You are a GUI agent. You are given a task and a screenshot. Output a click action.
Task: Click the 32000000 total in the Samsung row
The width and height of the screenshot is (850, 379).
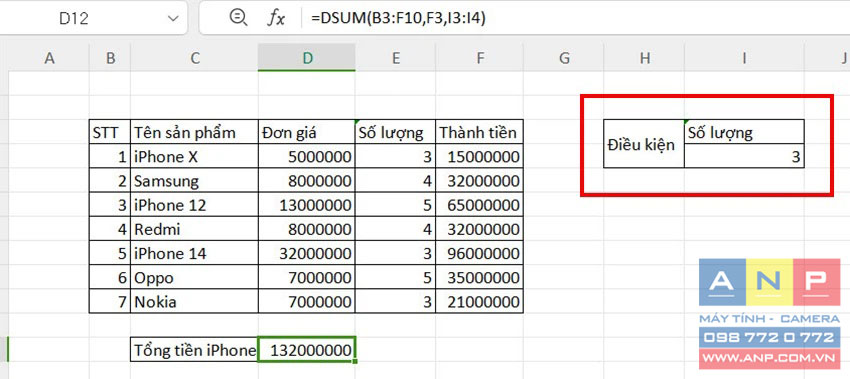479,181
